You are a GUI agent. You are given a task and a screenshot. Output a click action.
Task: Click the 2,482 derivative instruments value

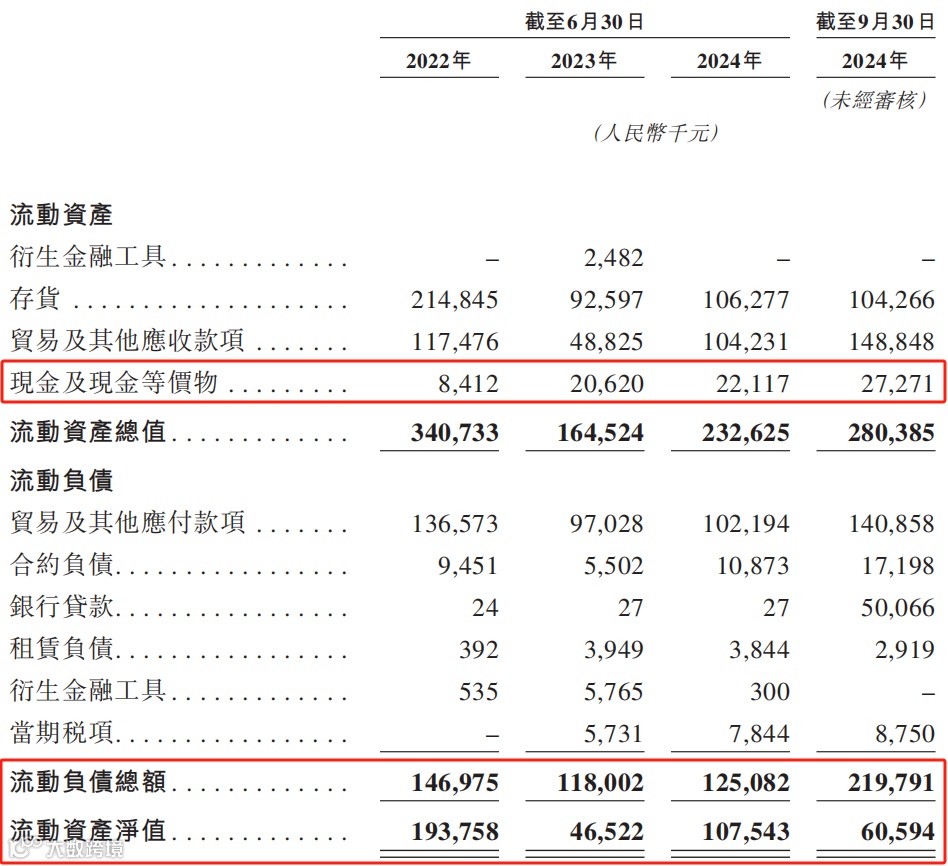tap(613, 258)
